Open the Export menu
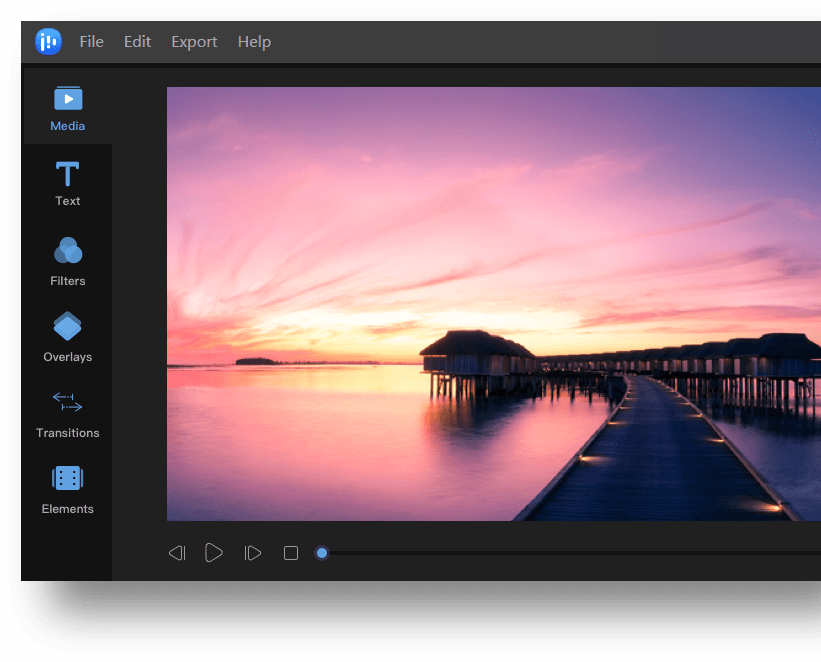 (x=193, y=41)
